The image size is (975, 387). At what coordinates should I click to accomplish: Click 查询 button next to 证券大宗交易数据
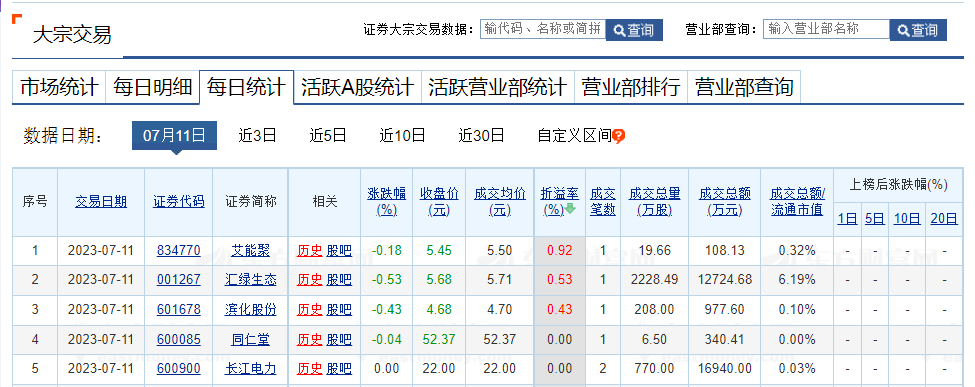[x=634, y=29]
